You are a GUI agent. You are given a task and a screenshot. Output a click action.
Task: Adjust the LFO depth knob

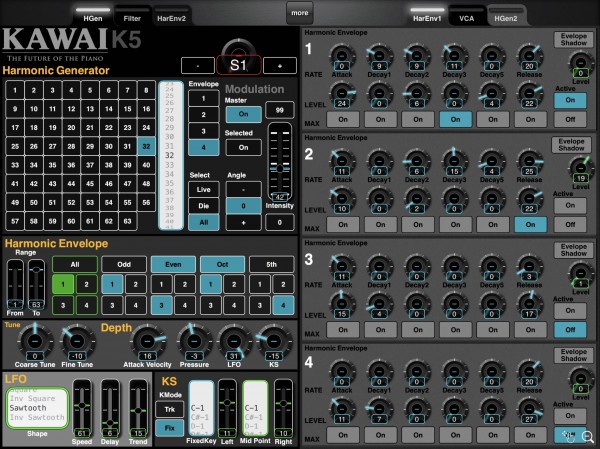234,341
